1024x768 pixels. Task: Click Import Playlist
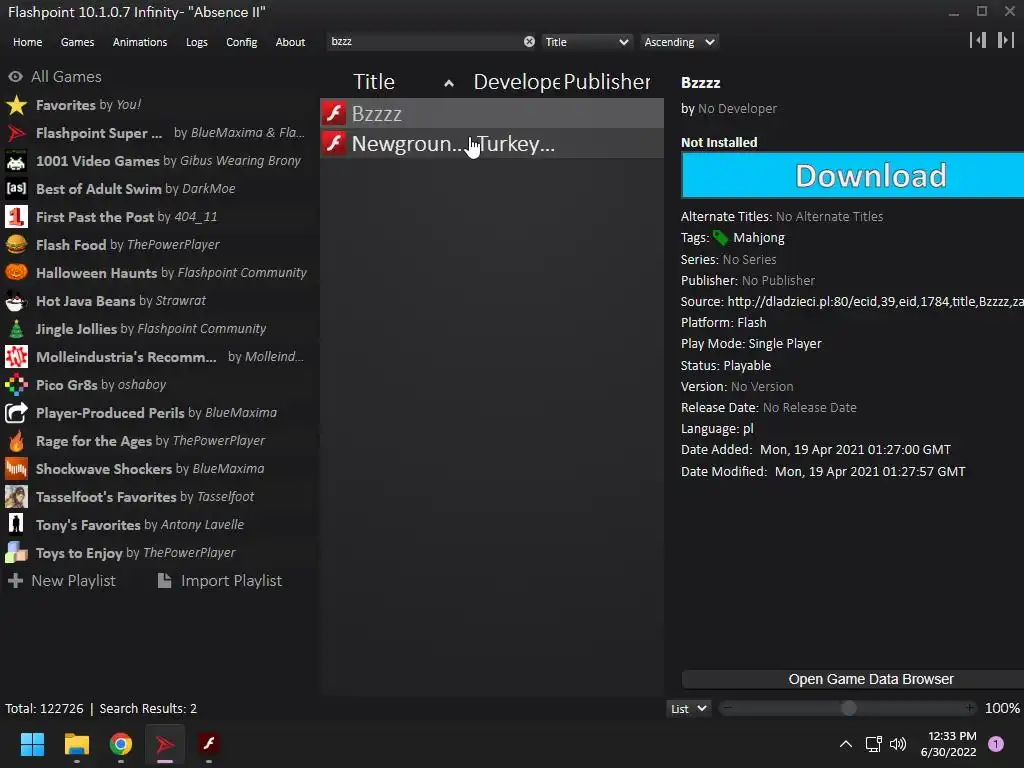coord(219,581)
